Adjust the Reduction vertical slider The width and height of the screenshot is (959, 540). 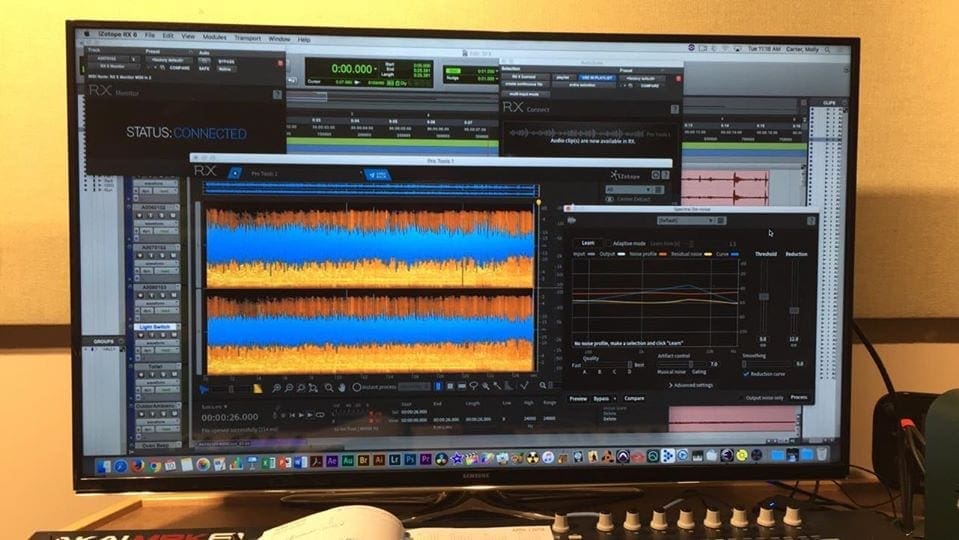793,311
